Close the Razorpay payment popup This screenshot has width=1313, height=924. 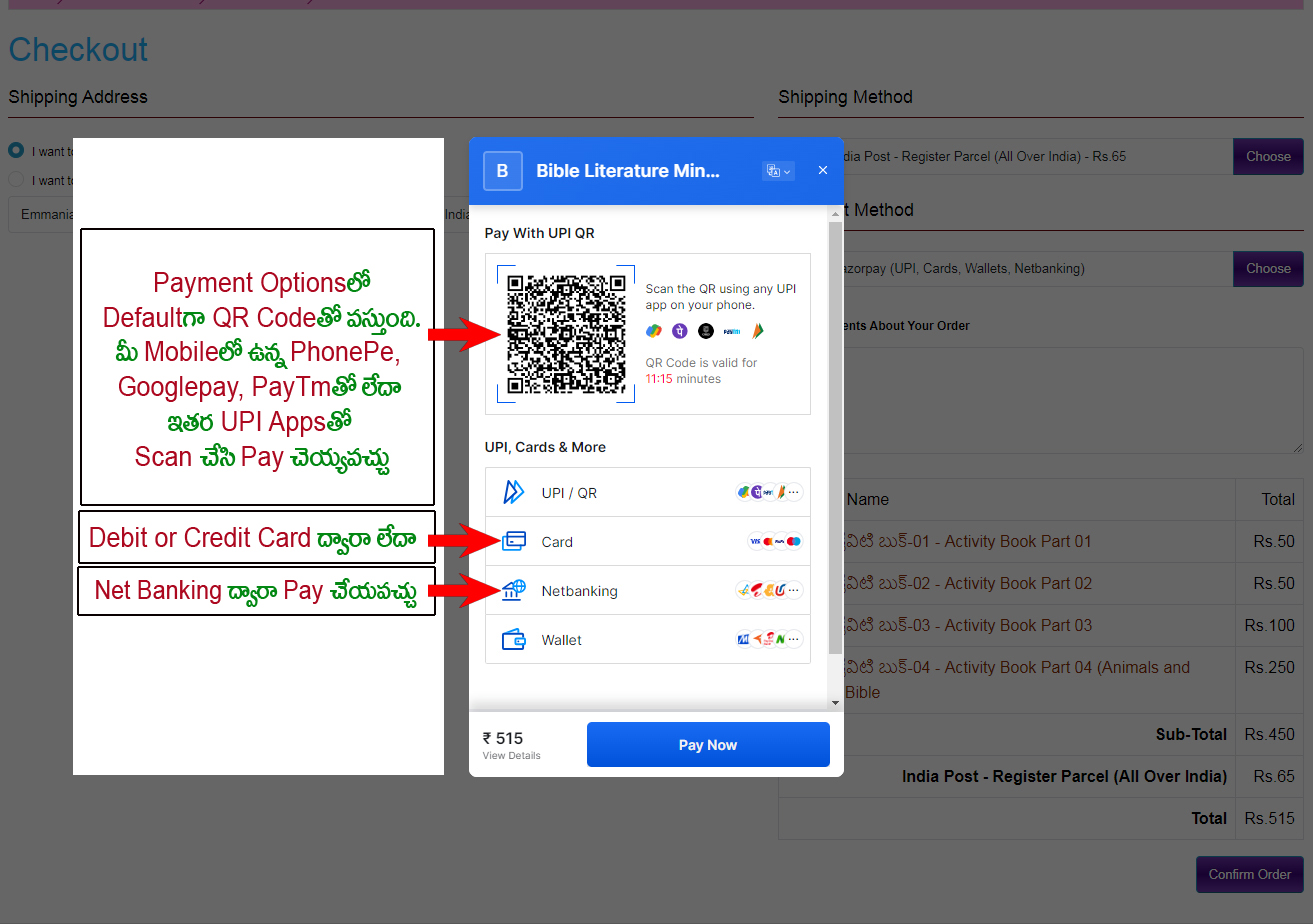pos(823,170)
